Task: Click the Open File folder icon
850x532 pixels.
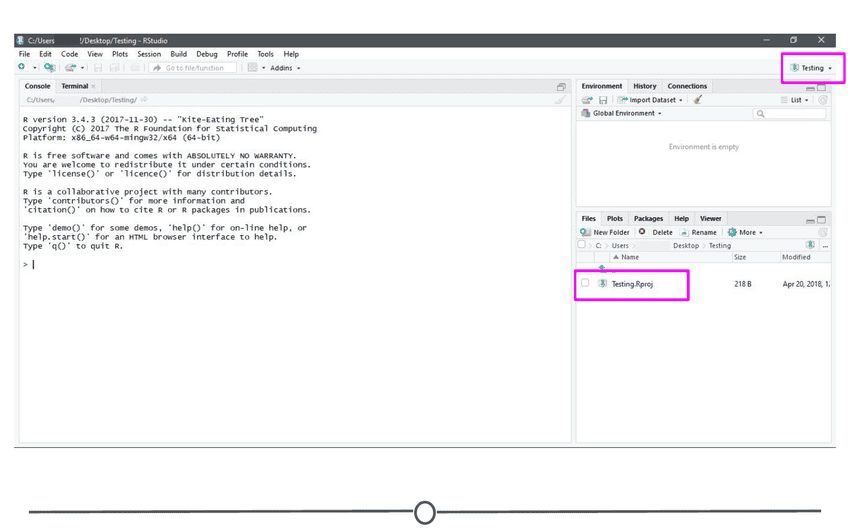Action: pos(70,68)
